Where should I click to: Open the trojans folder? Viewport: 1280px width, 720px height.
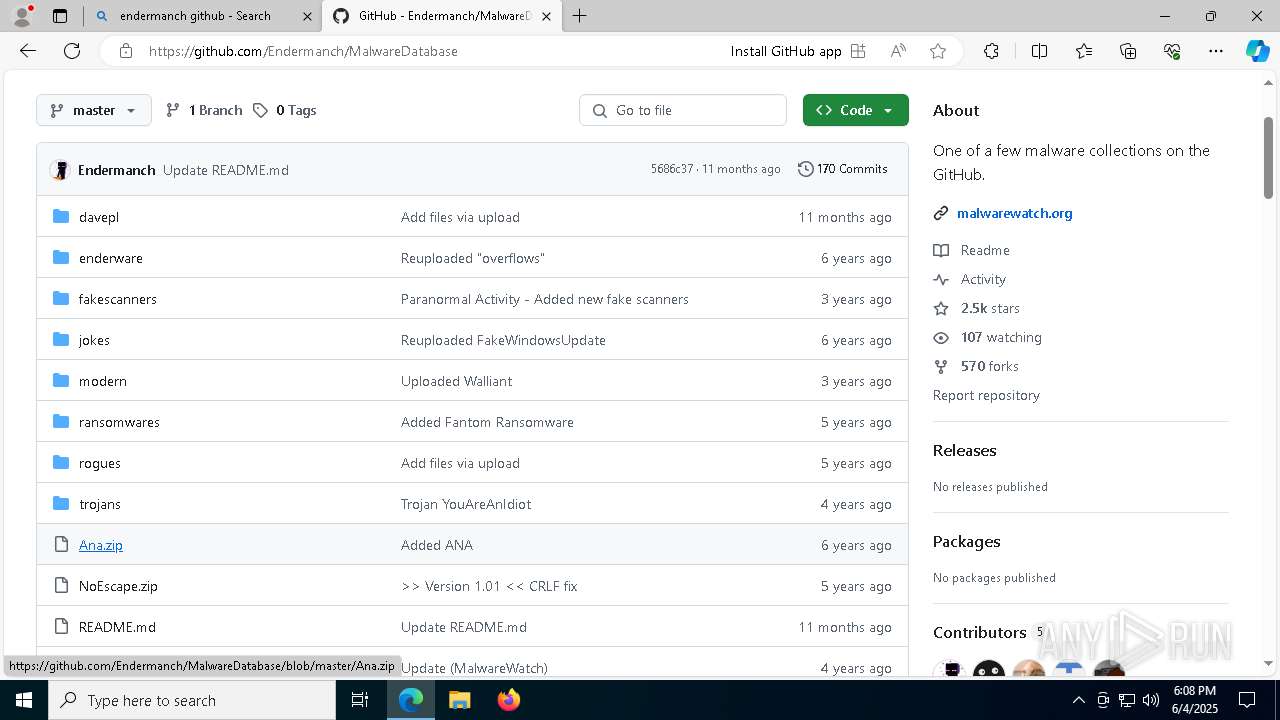tap(99, 504)
